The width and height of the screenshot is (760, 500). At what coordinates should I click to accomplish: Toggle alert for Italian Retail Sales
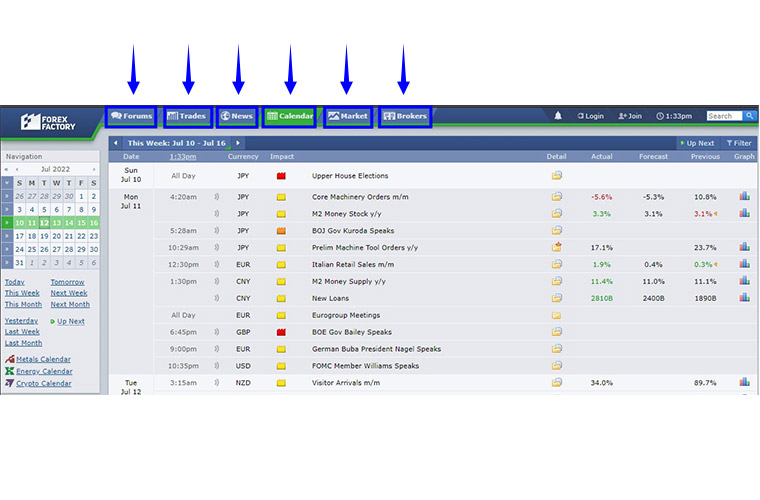click(217, 265)
